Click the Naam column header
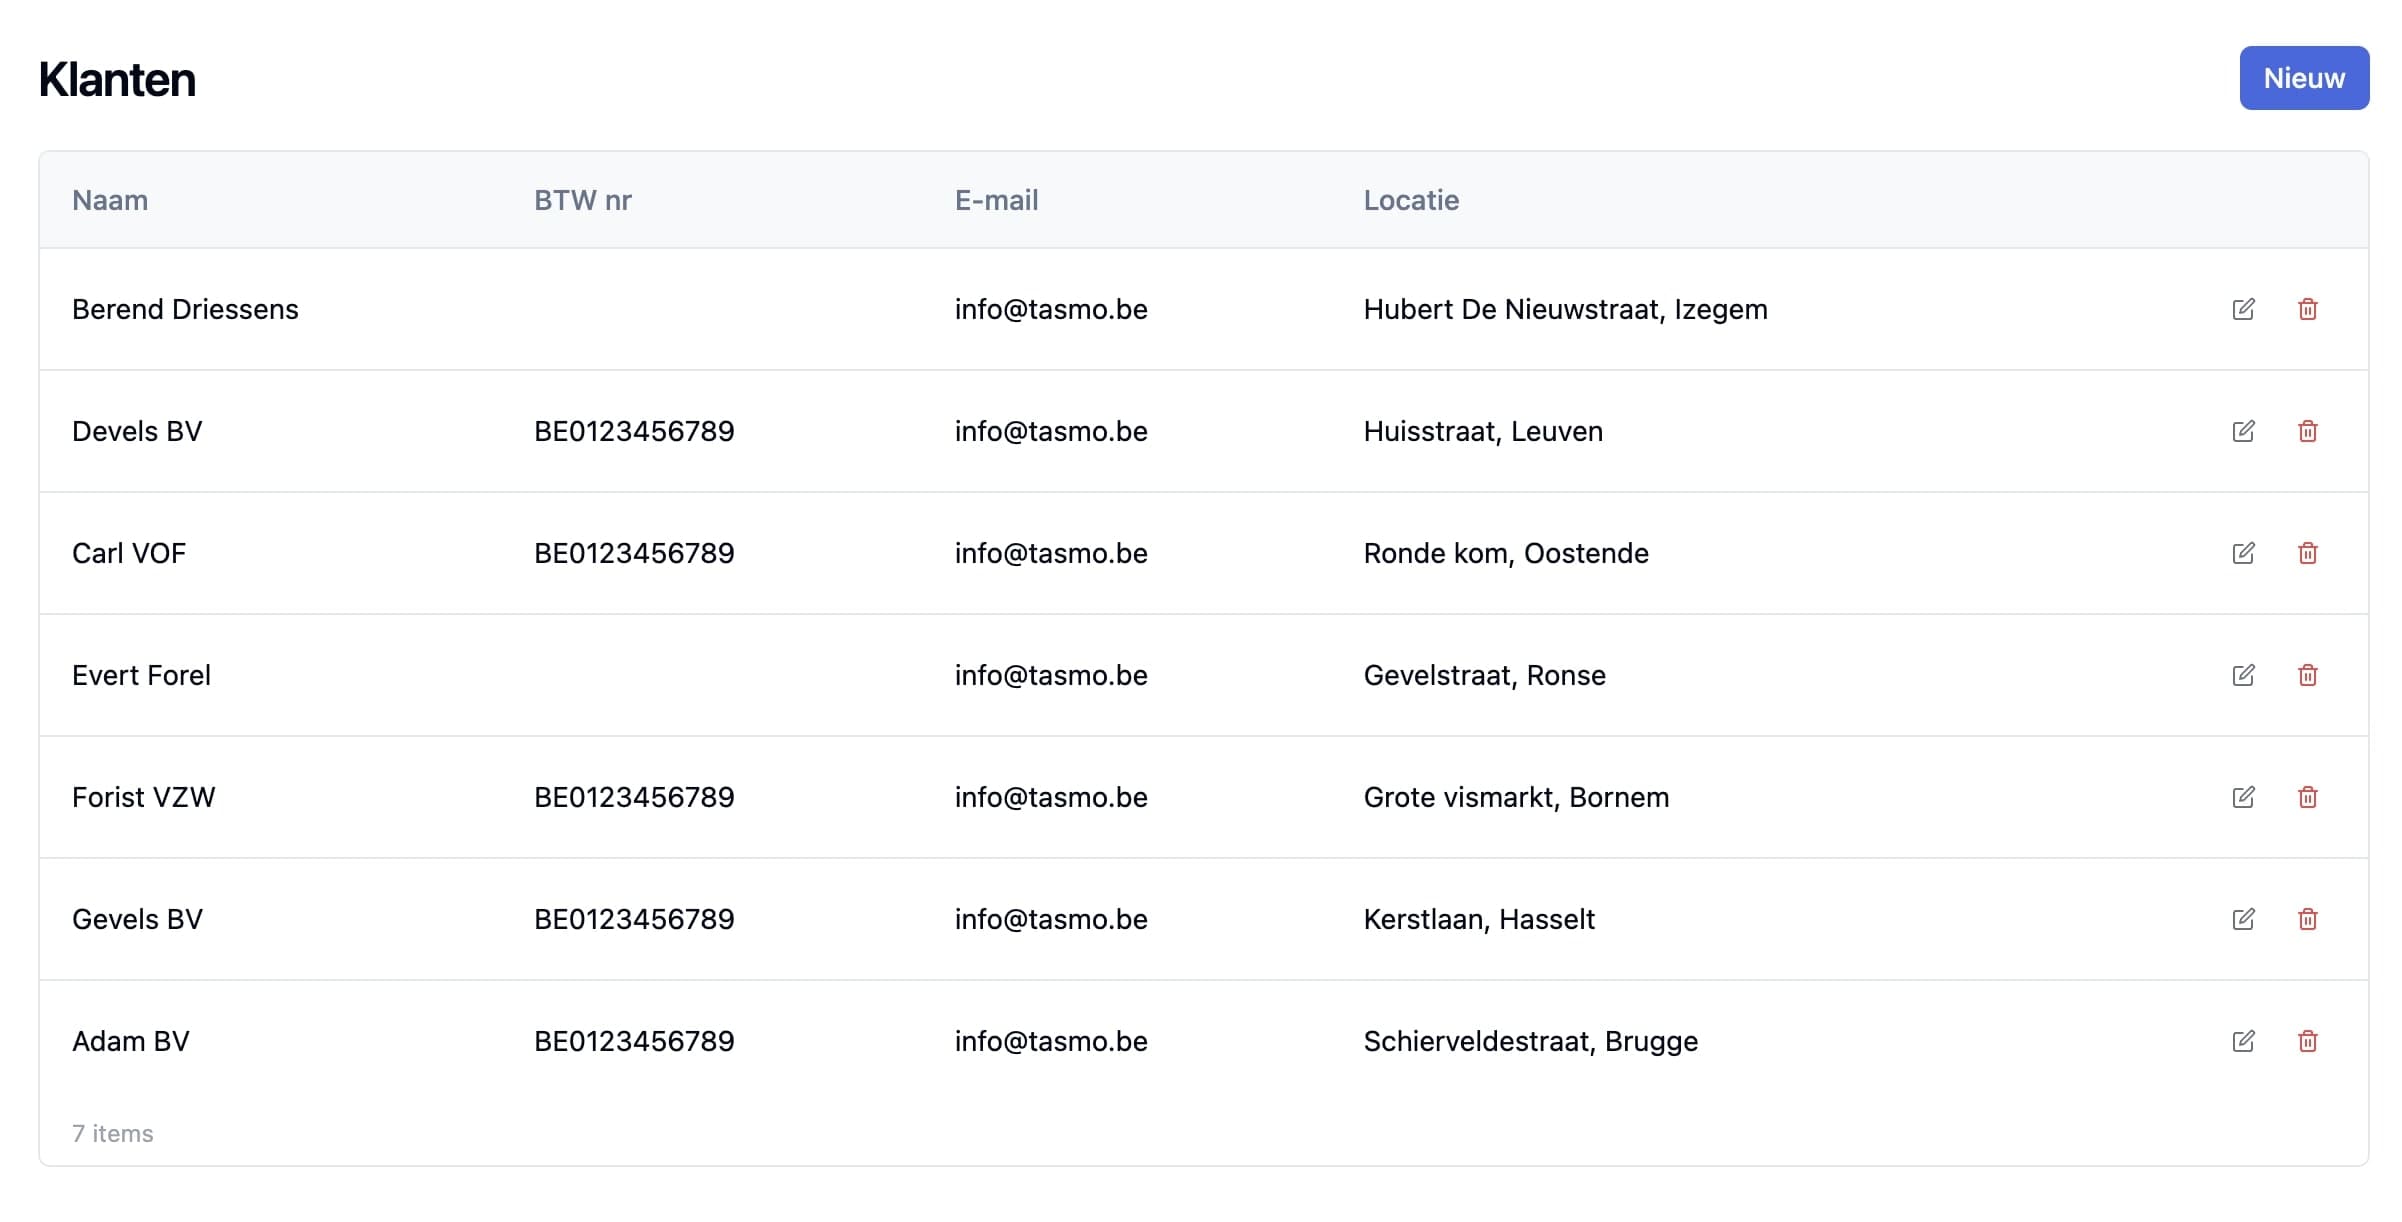The image size is (2402, 1222). pos(110,200)
